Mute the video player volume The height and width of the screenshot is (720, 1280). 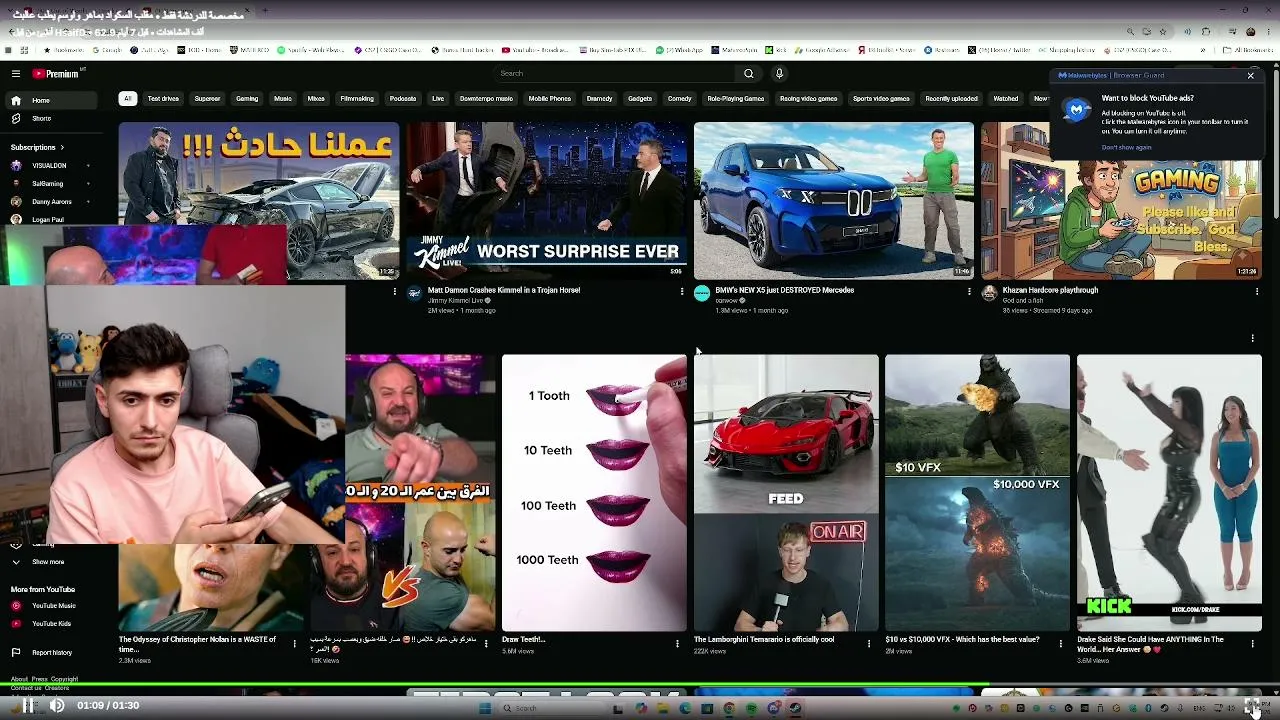pos(57,705)
